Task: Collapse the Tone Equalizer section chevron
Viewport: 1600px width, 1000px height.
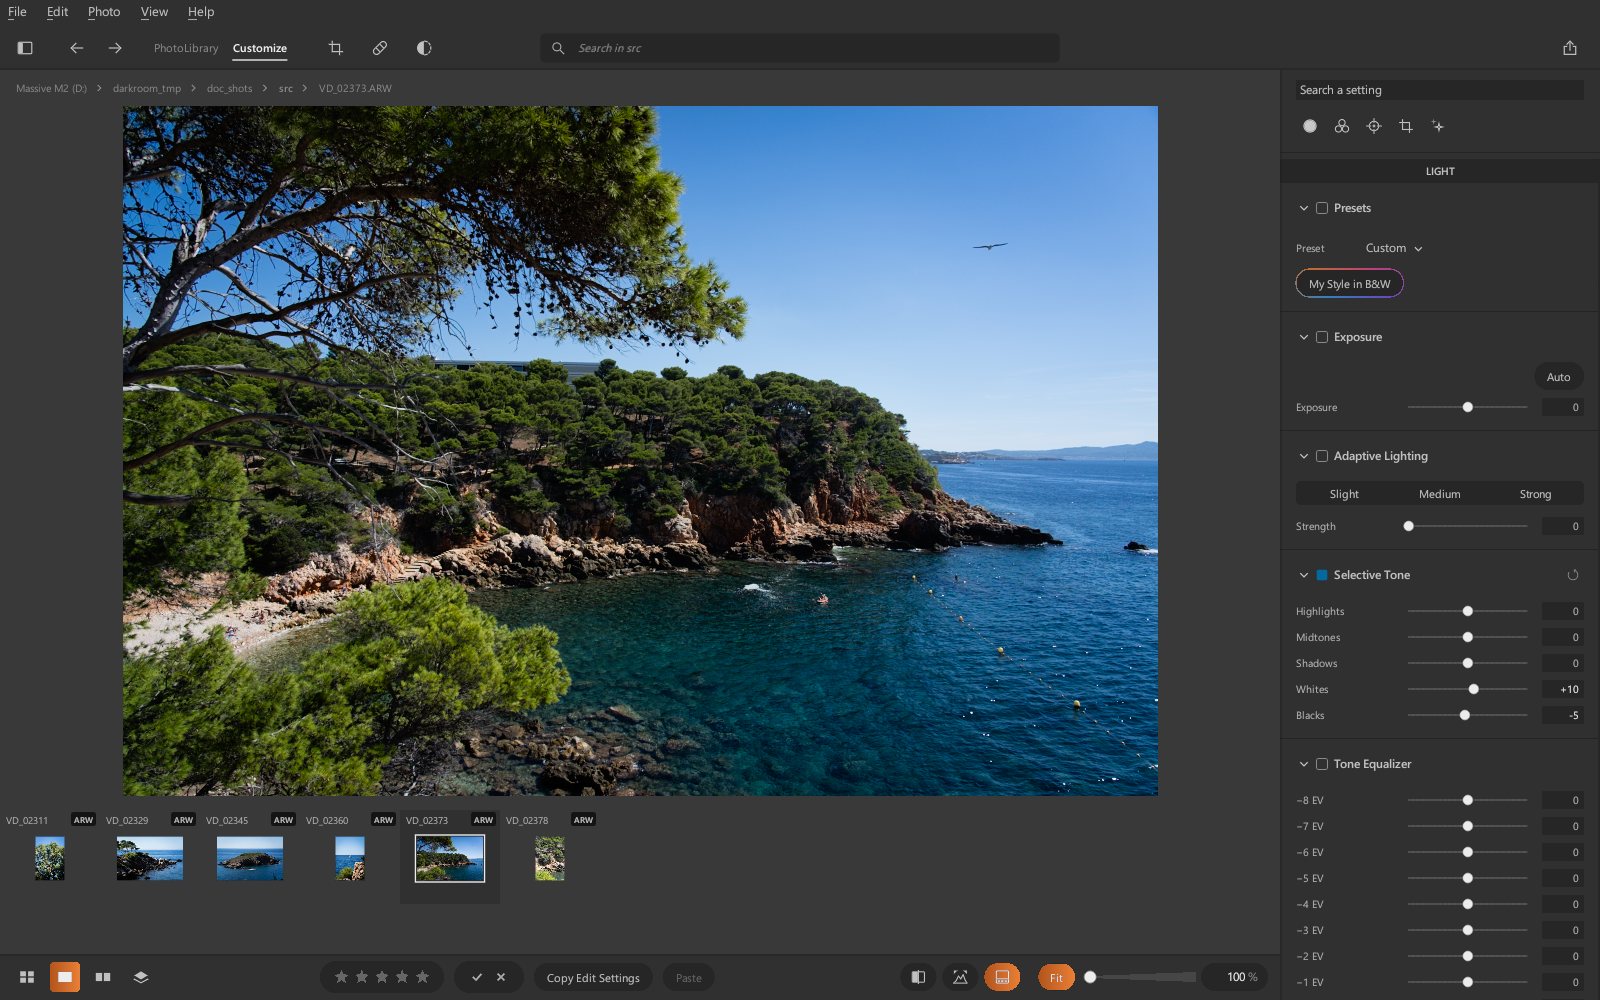Action: (1303, 764)
